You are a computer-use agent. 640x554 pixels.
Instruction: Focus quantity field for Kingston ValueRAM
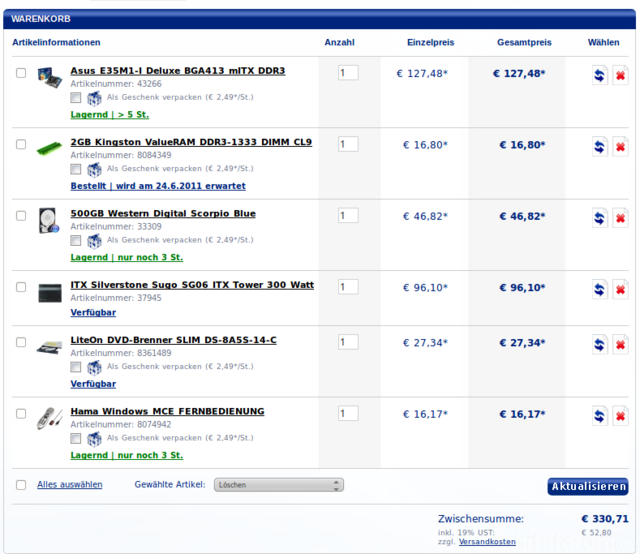click(x=348, y=145)
